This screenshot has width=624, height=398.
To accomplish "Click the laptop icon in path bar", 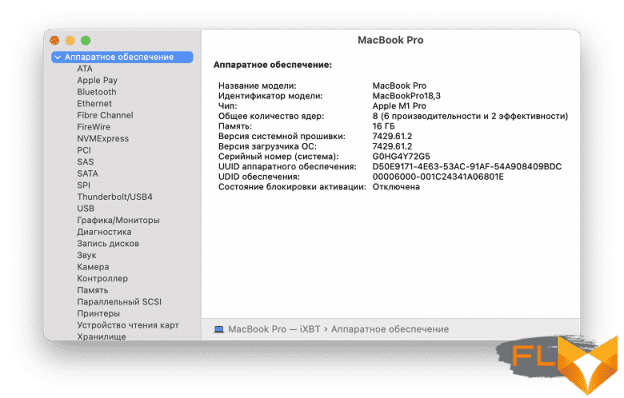I will tap(218, 330).
